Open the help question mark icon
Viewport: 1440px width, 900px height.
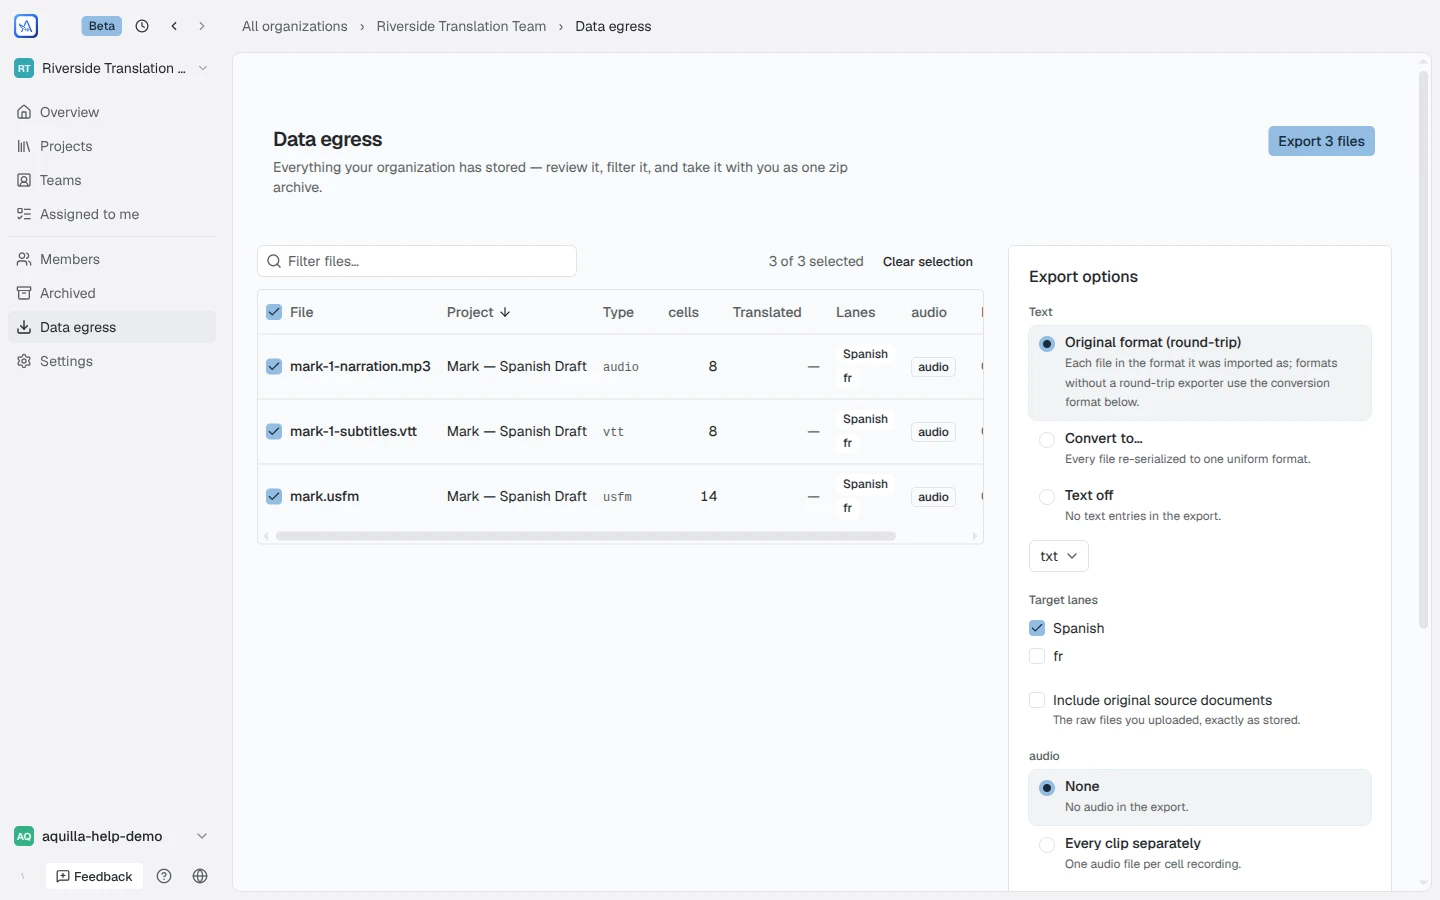[x=164, y=876]
